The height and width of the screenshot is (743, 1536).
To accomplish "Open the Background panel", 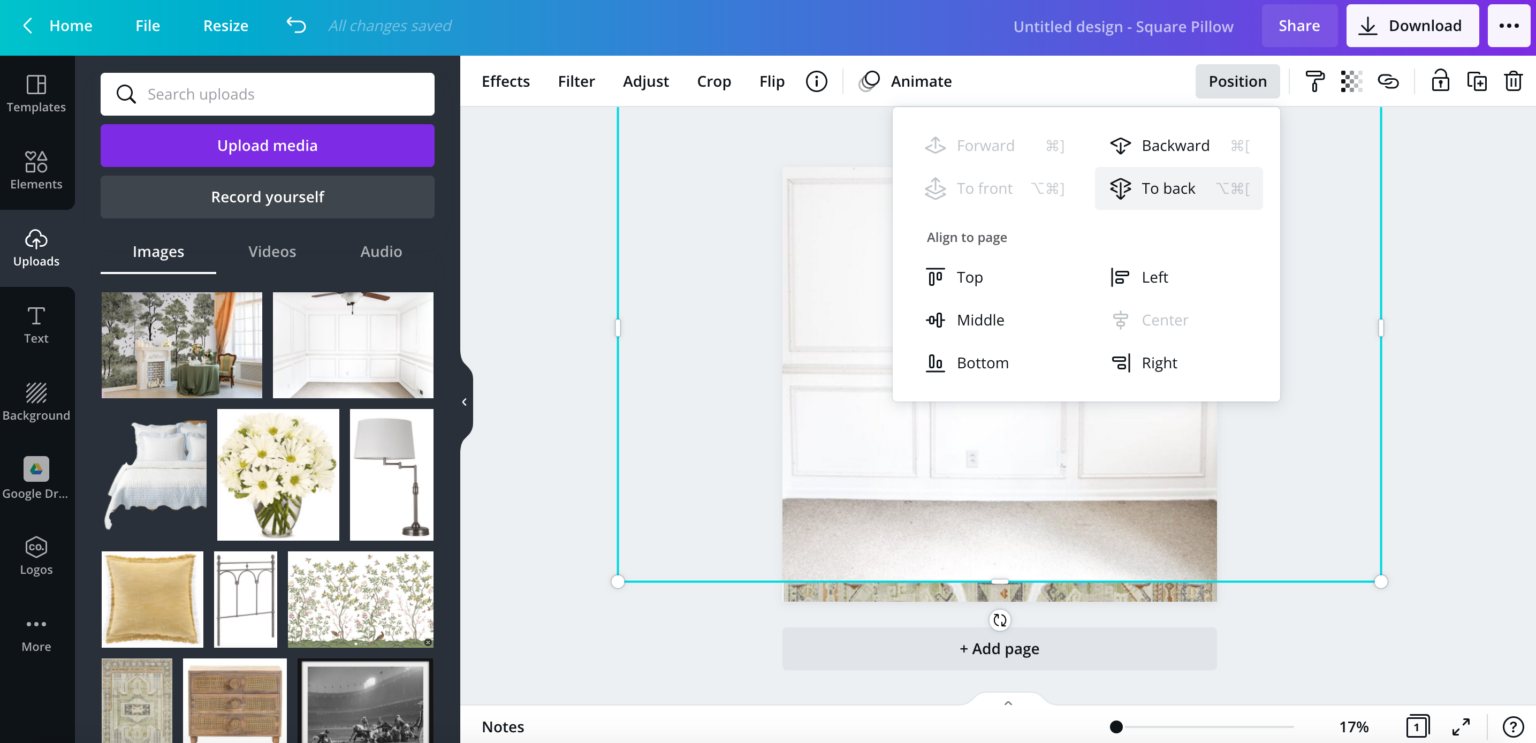I will click(36, 402).
